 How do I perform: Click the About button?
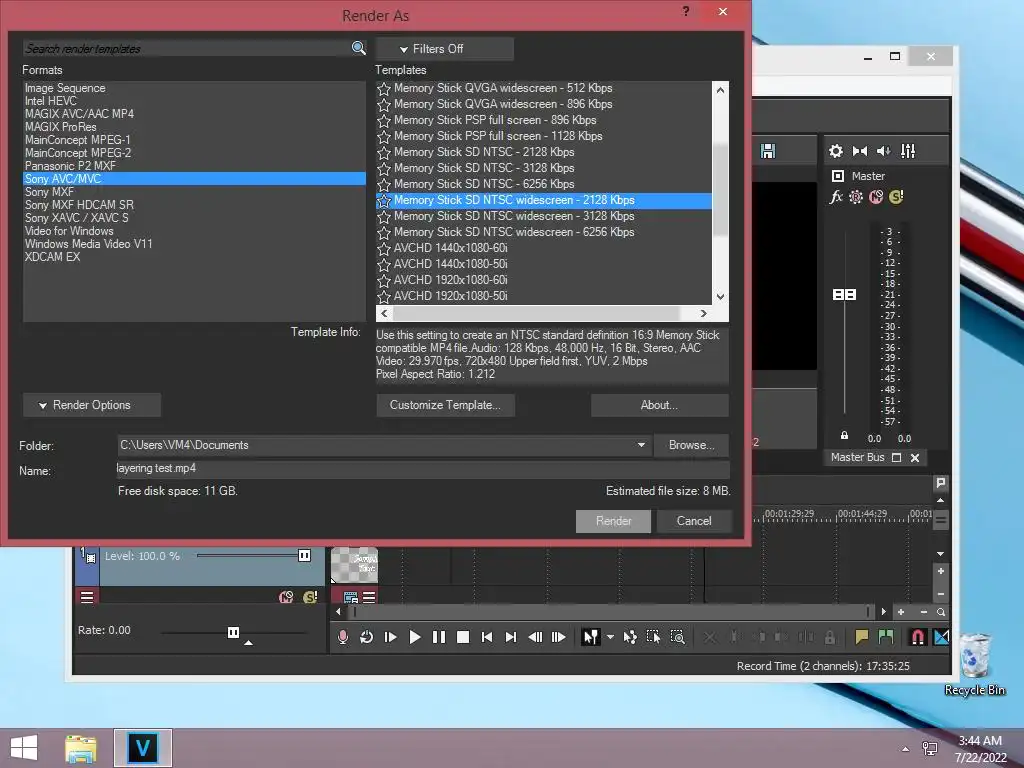coord(659,405)
